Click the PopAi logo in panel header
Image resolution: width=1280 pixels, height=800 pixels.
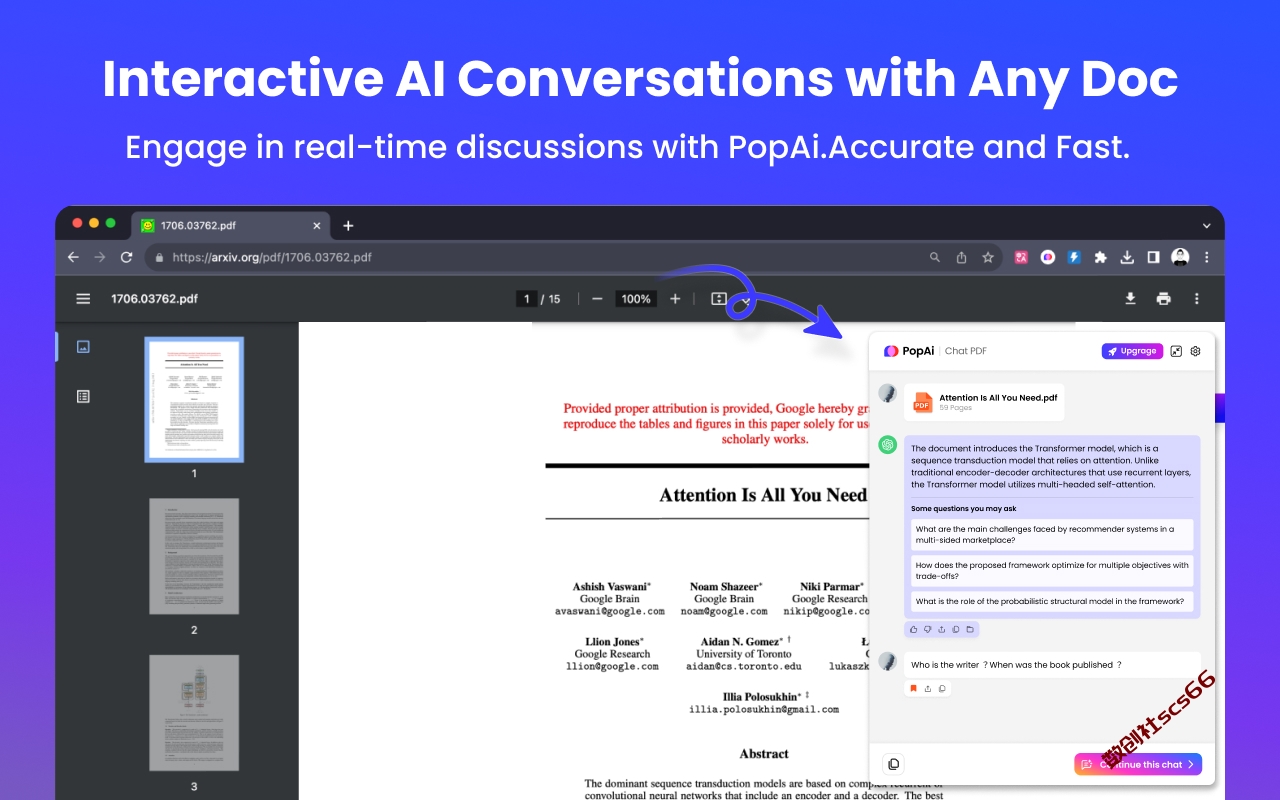tap(909, 351)
